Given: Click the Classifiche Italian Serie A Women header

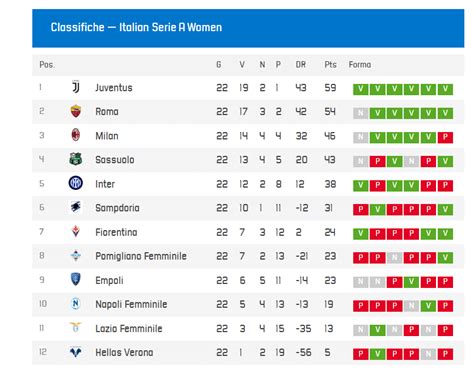Looking at the screenshot, I should tap(136, 27).
